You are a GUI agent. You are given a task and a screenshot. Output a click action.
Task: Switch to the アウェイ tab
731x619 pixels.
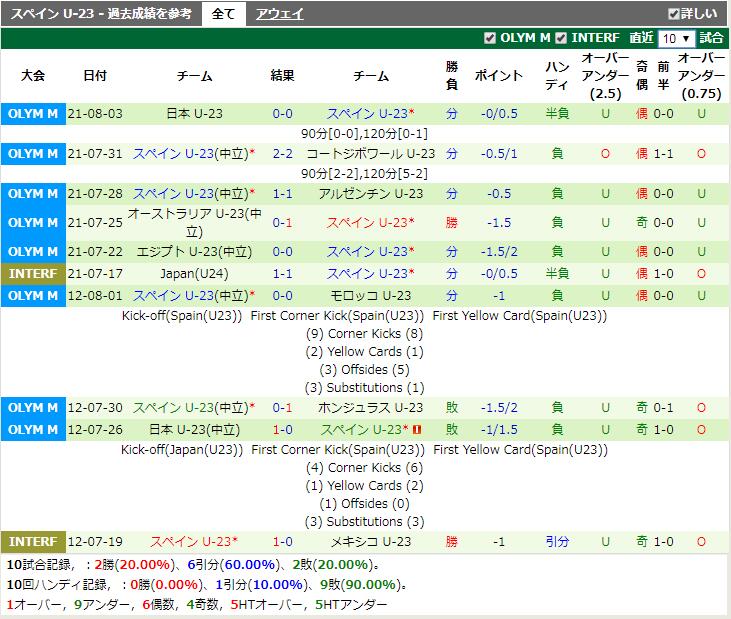click(x=280, y=14)
